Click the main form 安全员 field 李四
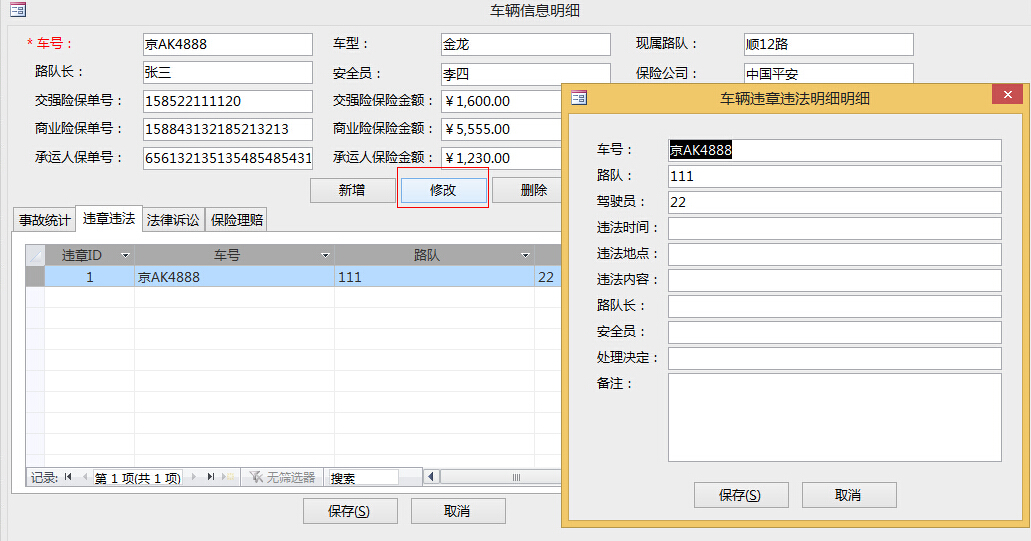Viewport: 1031px width, 541px height. coord(525,74)
